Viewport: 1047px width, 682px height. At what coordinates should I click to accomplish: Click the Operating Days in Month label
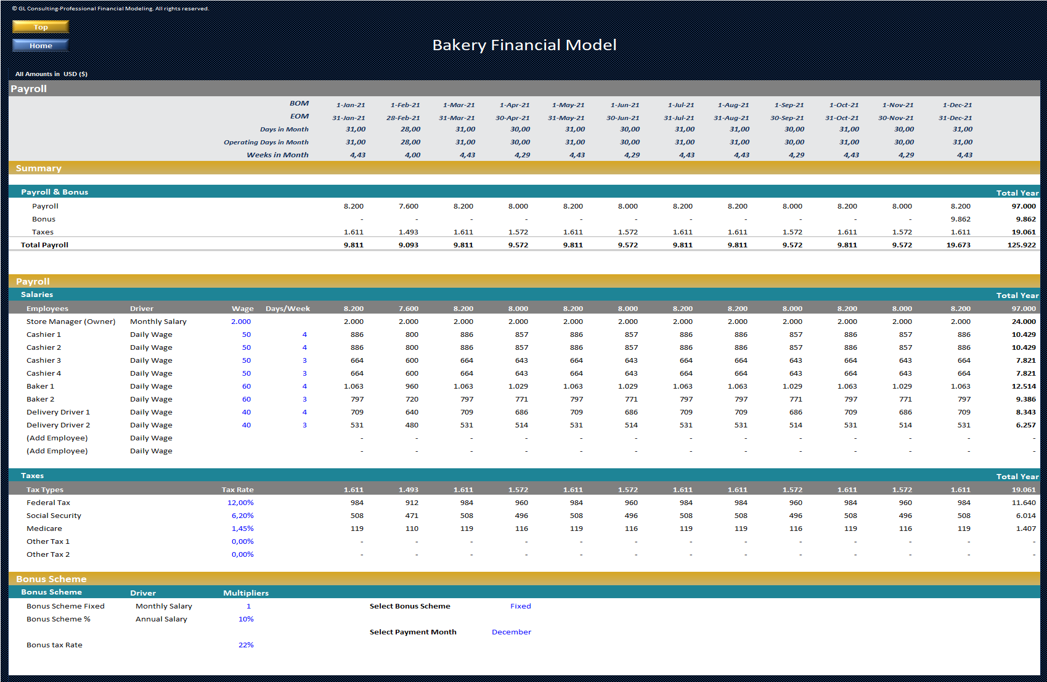point(266,142)
